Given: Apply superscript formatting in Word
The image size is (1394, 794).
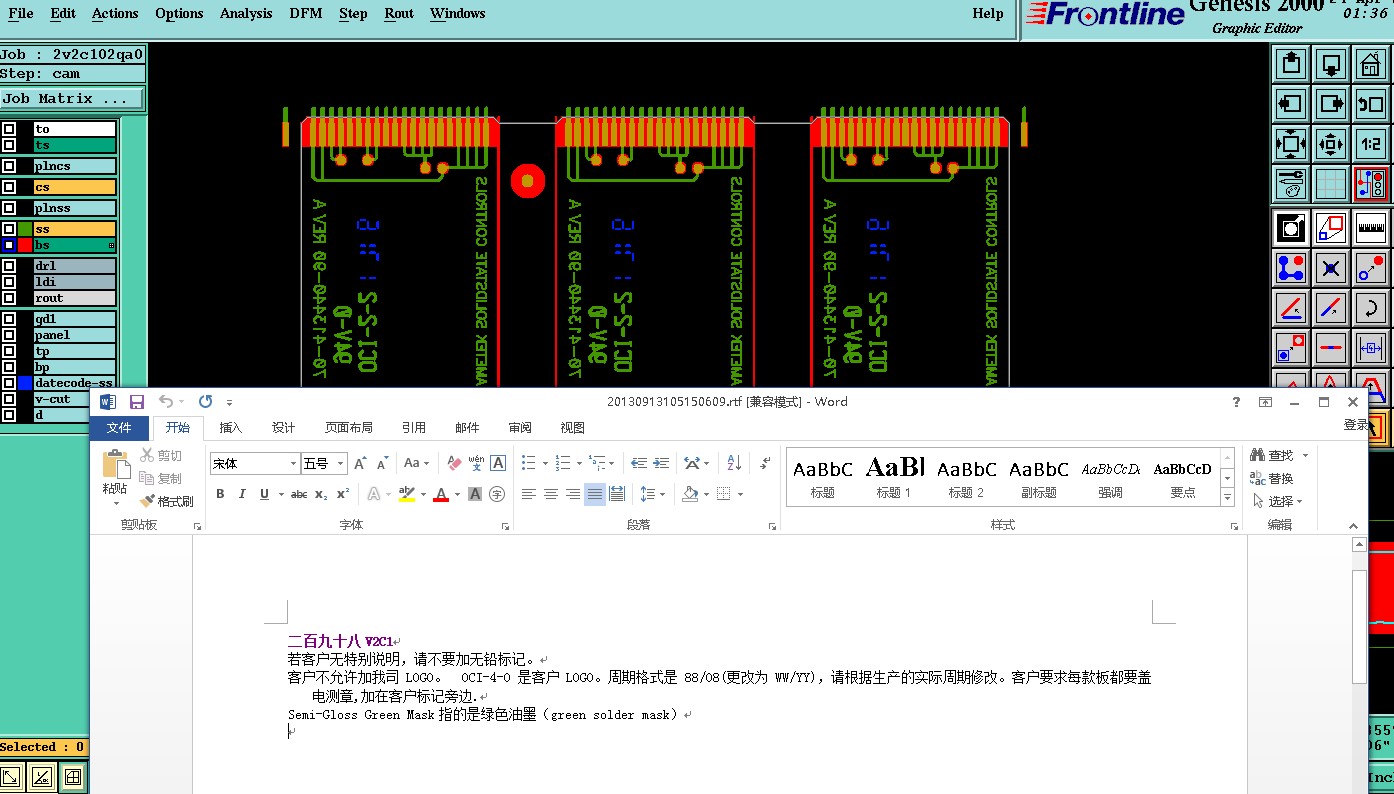Looking at the screenshot, I should (x=343, y=494).
